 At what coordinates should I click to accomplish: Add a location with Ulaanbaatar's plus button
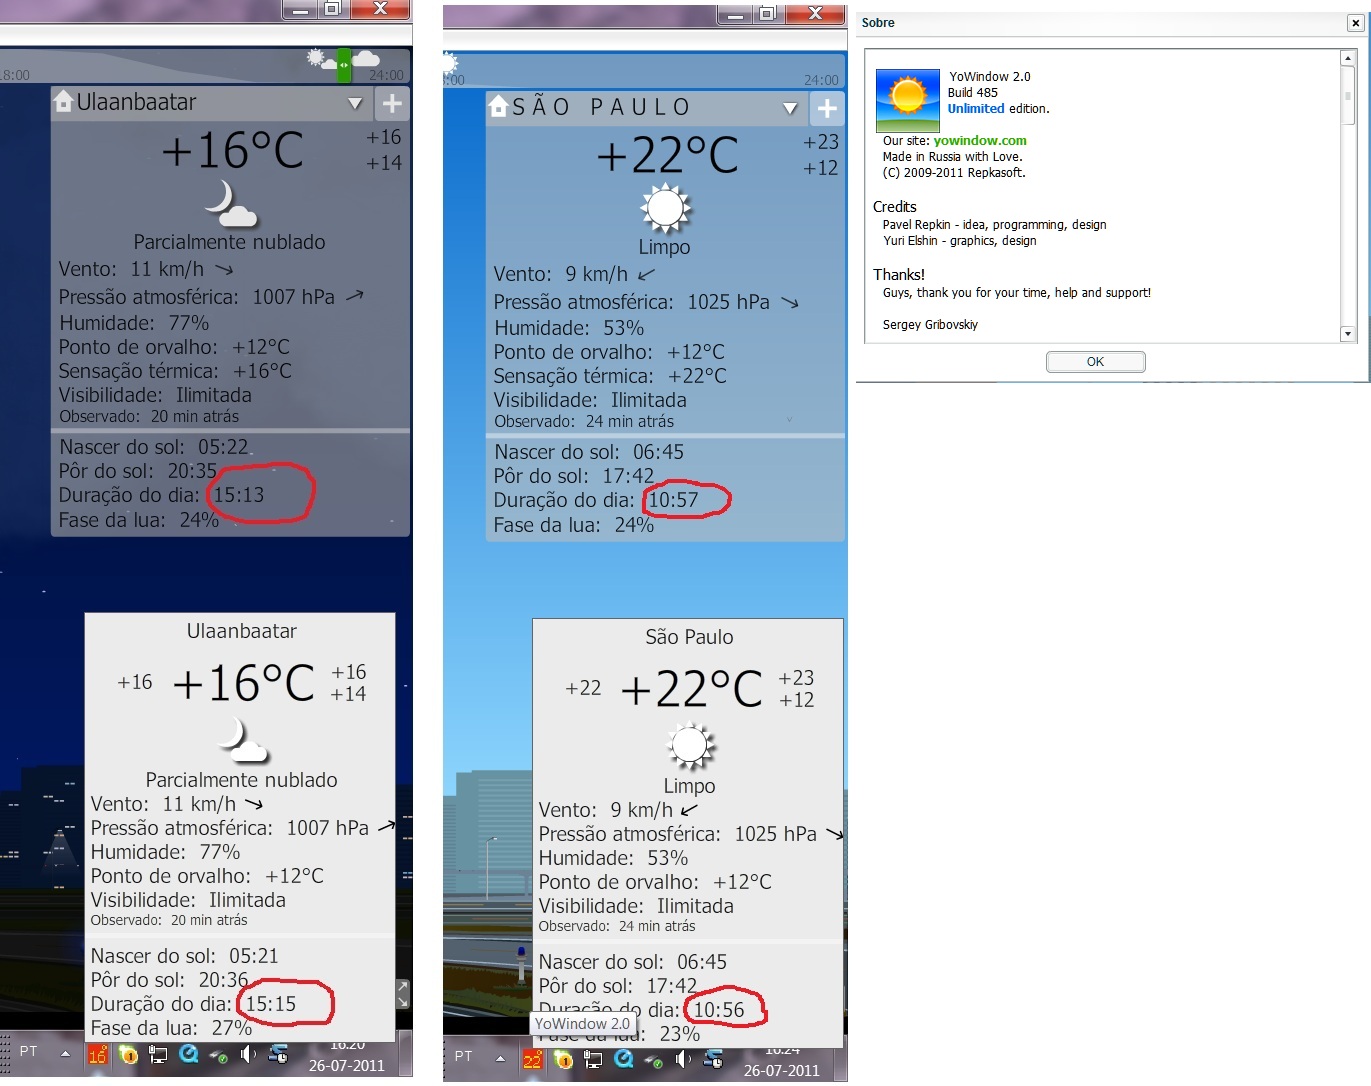392,103
